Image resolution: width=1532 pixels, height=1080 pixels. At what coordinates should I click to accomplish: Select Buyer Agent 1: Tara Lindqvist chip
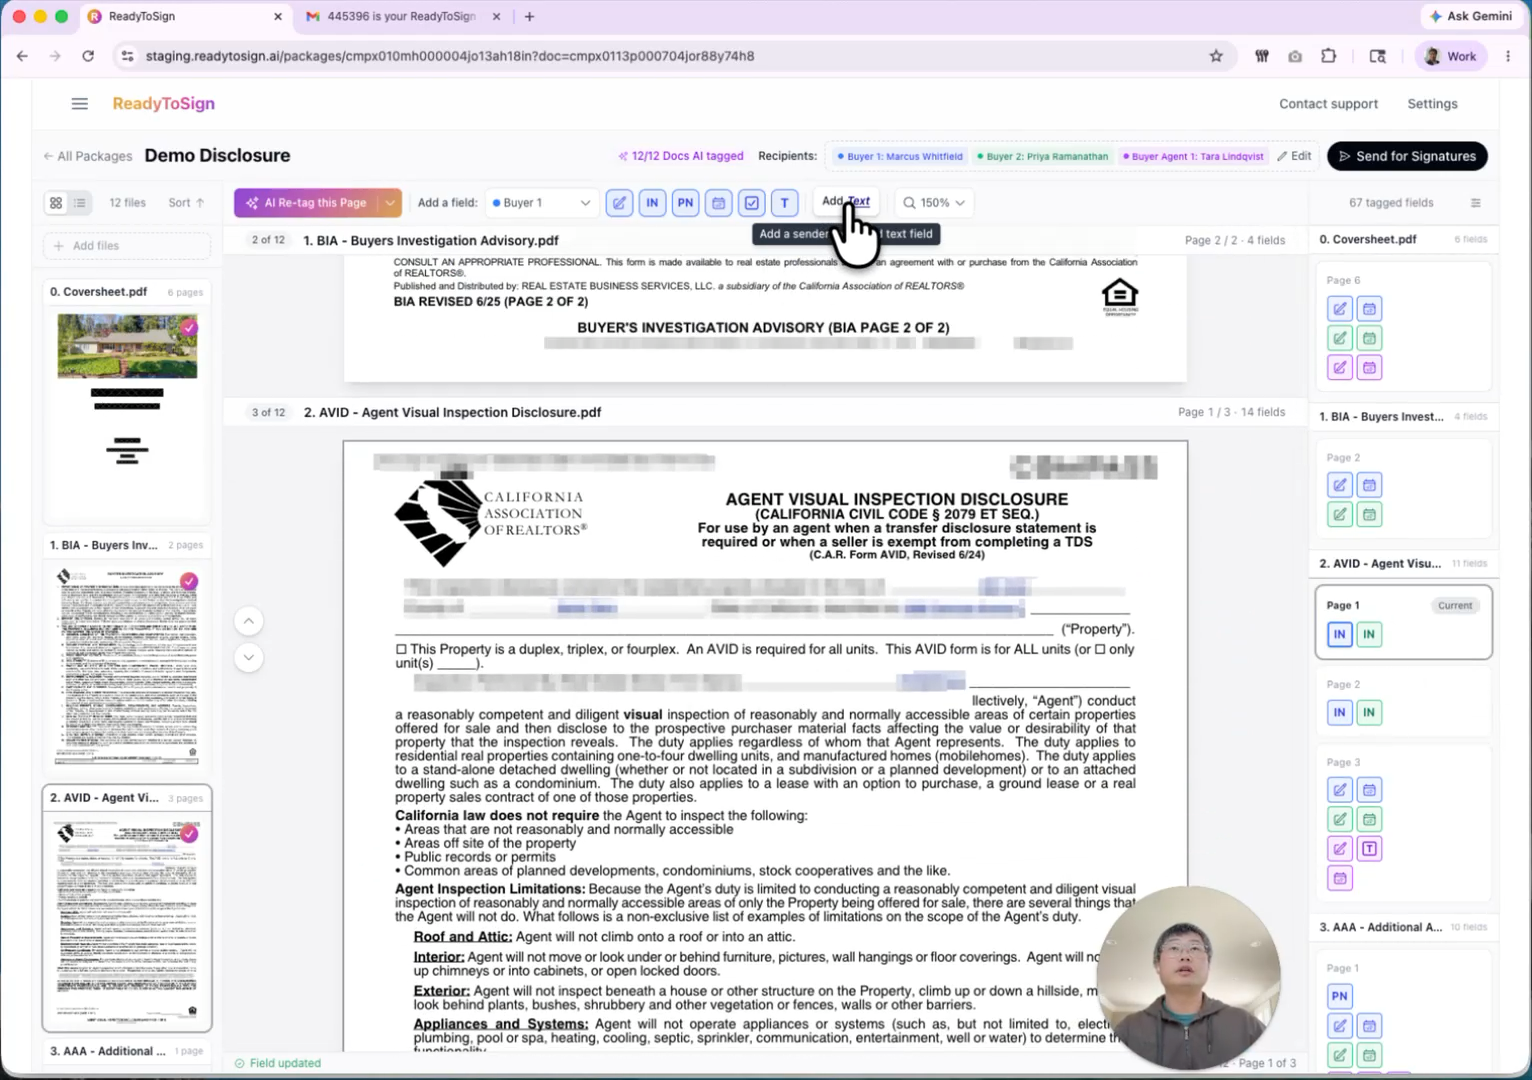(x=1194, y=156)
